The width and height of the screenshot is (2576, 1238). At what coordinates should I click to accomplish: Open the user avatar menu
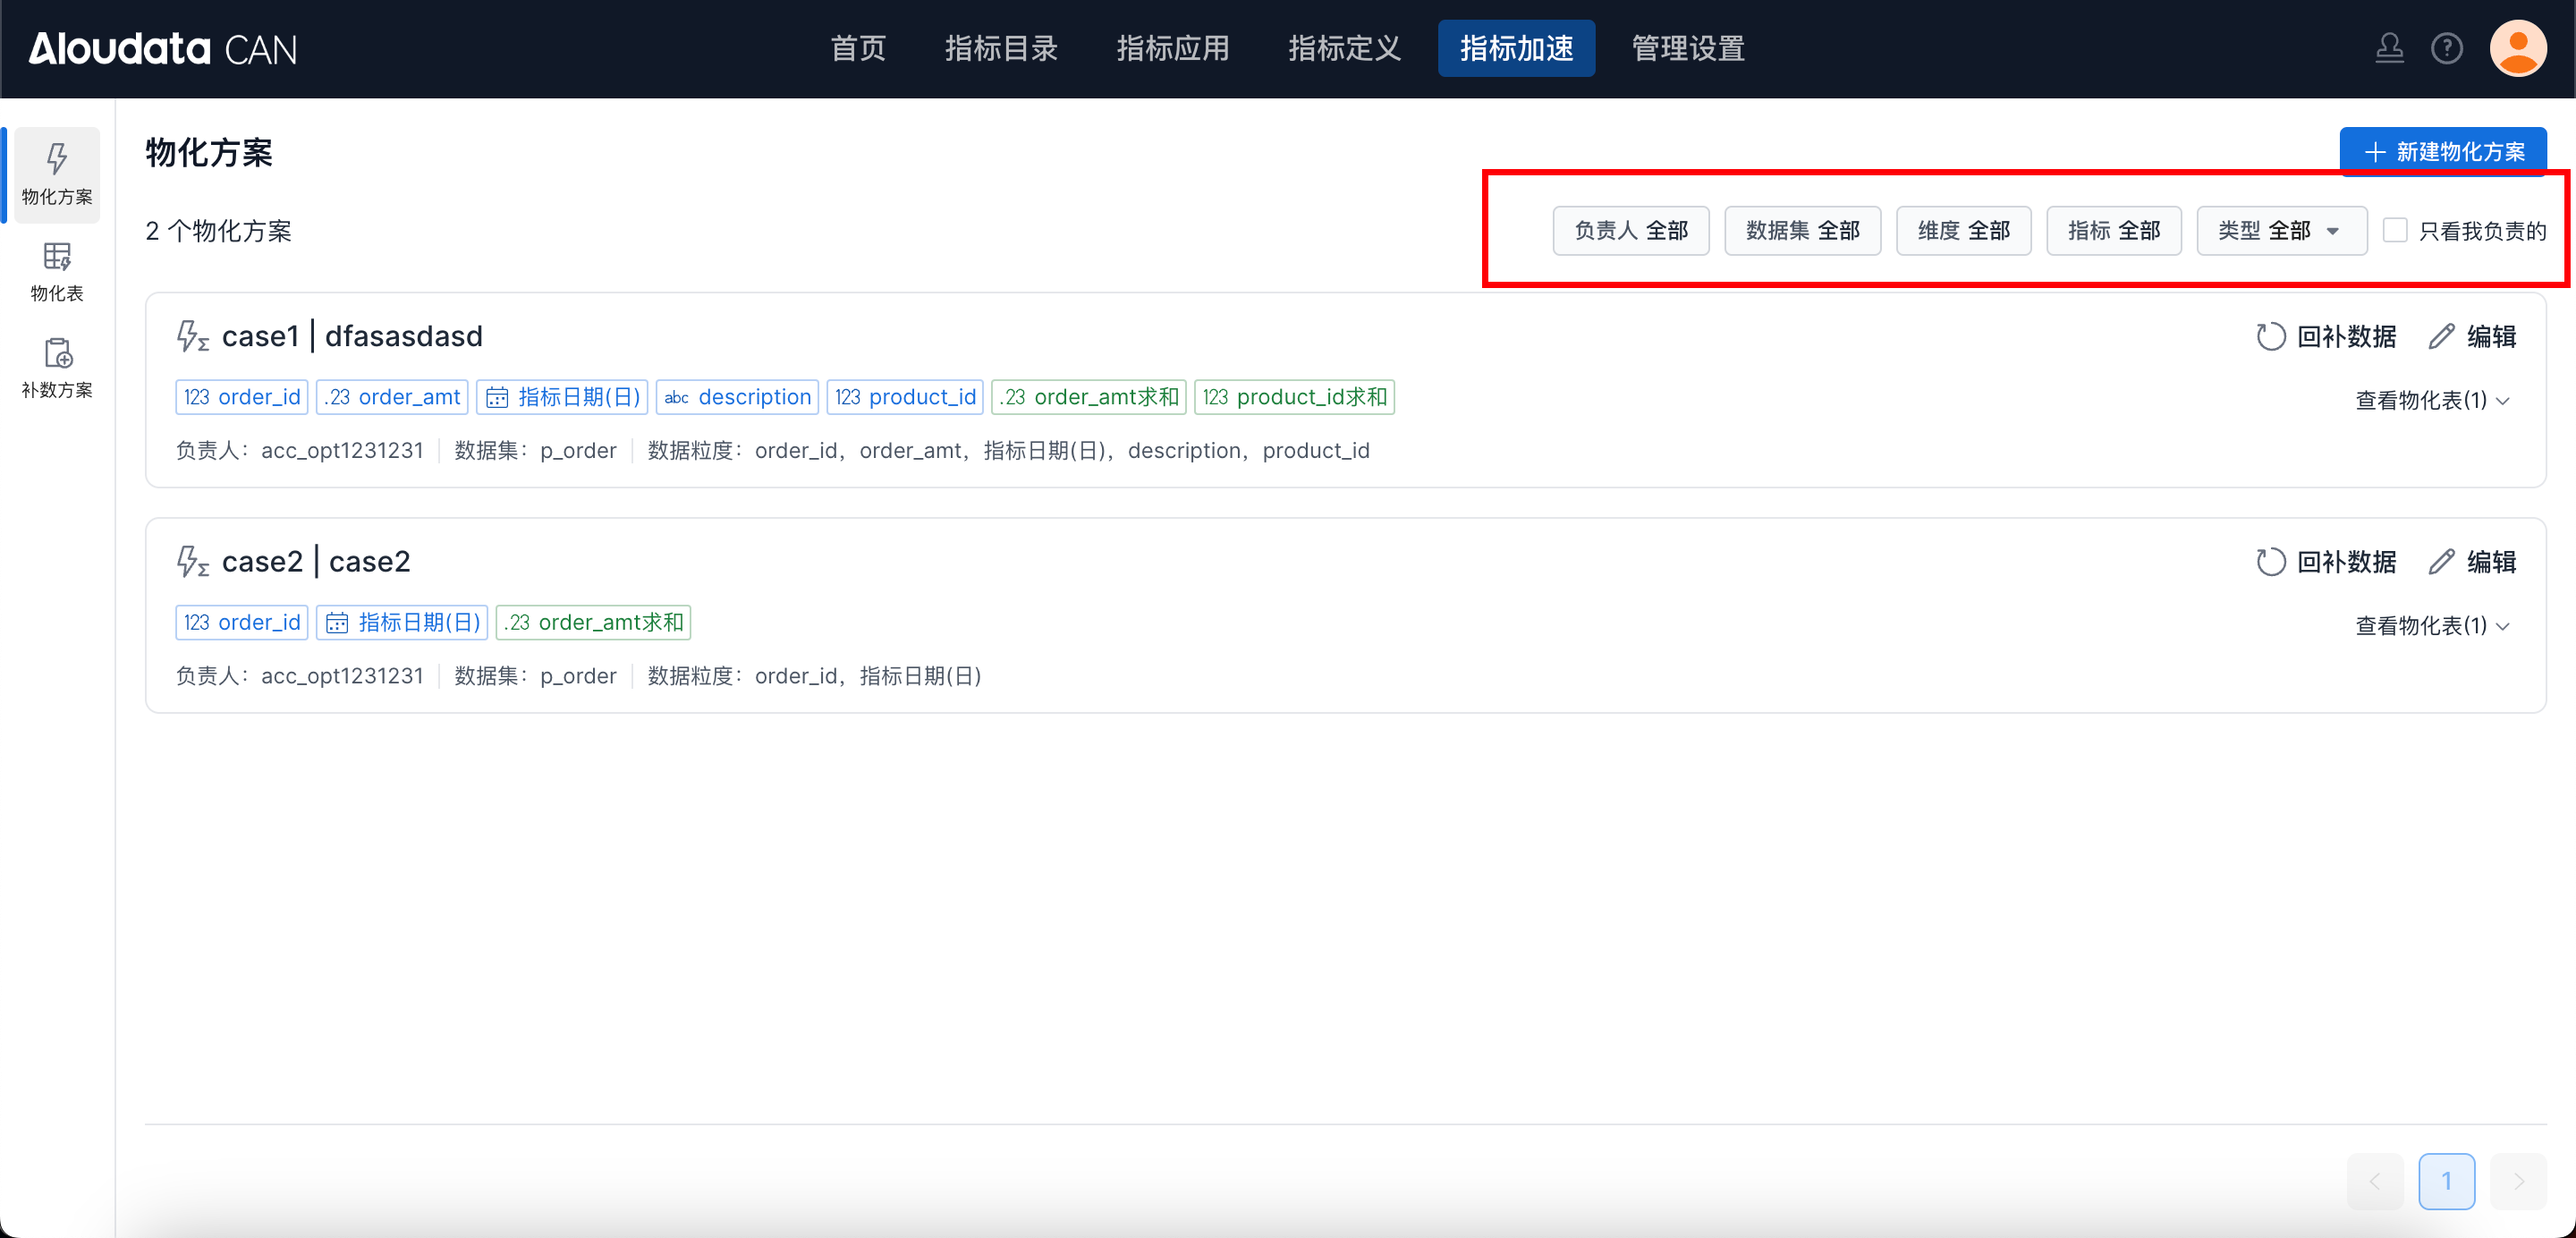pyautogui.click(x=2517, y=48)
